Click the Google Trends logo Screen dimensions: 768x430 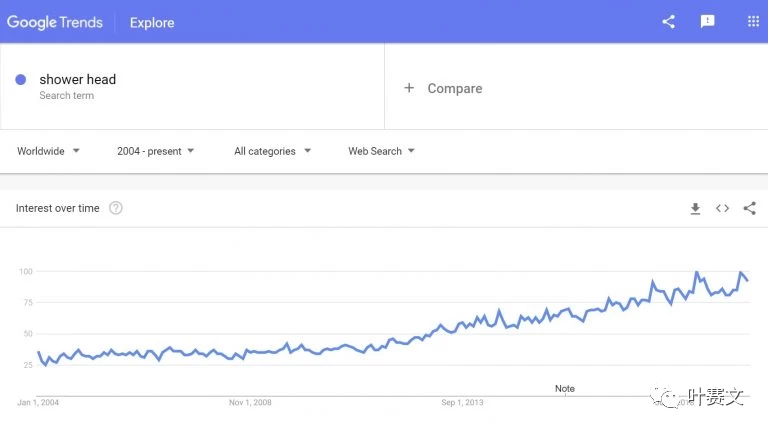(x=55, y=22)
